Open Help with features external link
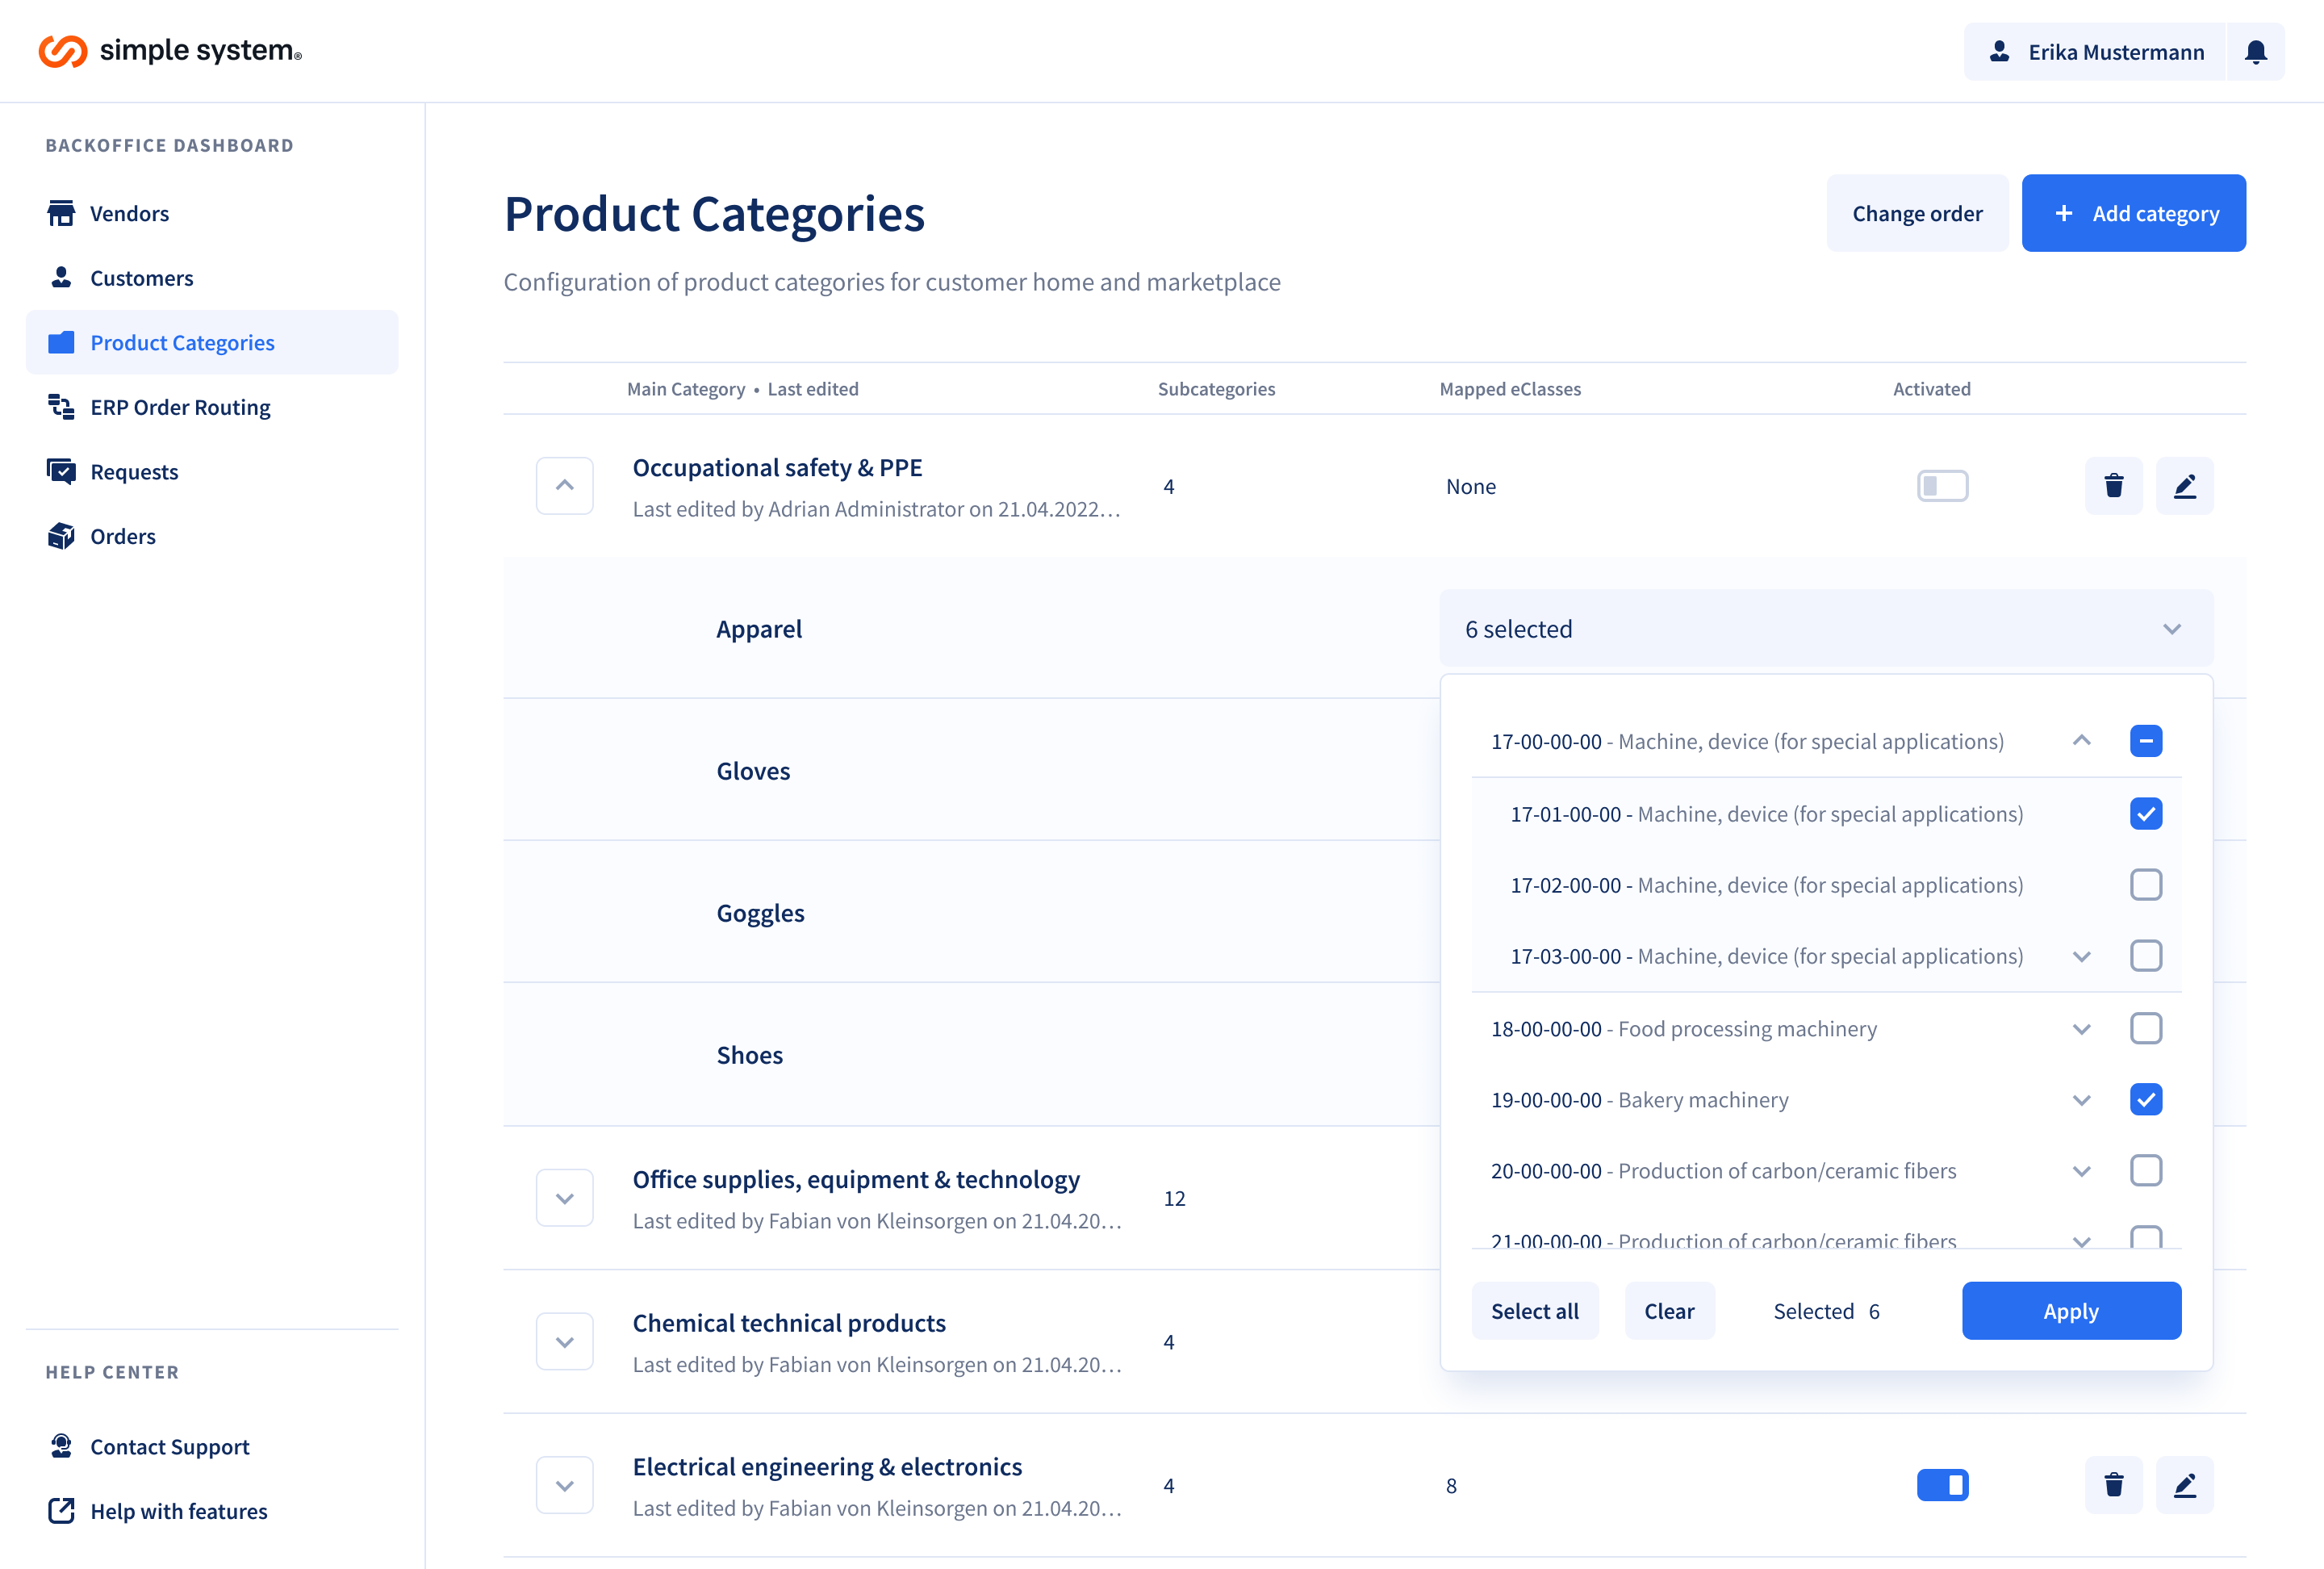Viewport: 2324px width, 1569px height. (178, 1510)
